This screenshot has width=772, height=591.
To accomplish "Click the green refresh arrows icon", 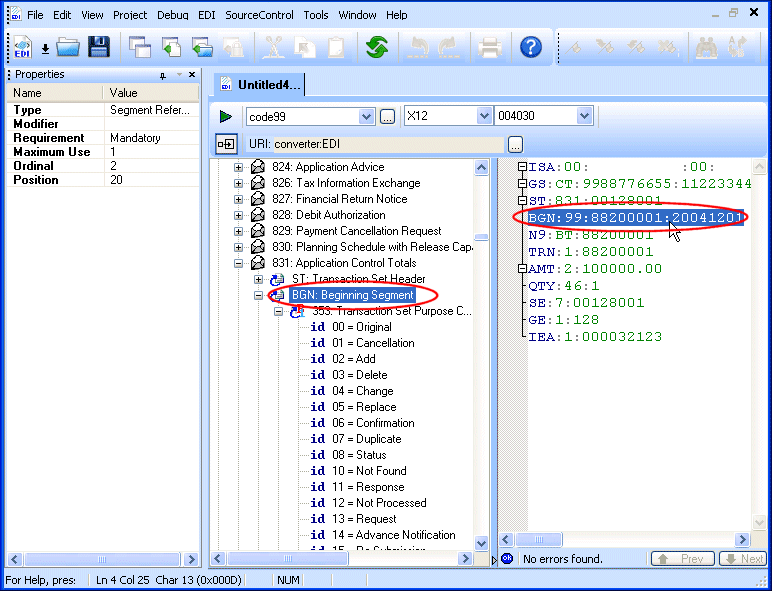I will coord(377,46).
